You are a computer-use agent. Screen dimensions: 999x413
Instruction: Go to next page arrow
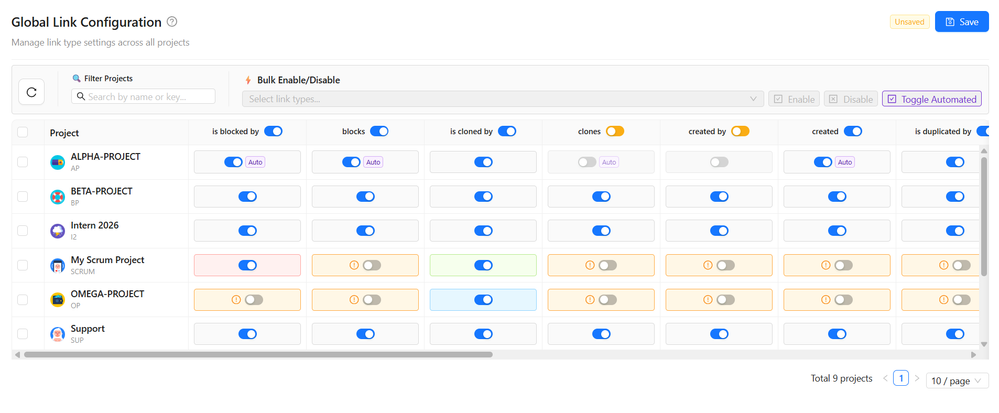[917, 379]
